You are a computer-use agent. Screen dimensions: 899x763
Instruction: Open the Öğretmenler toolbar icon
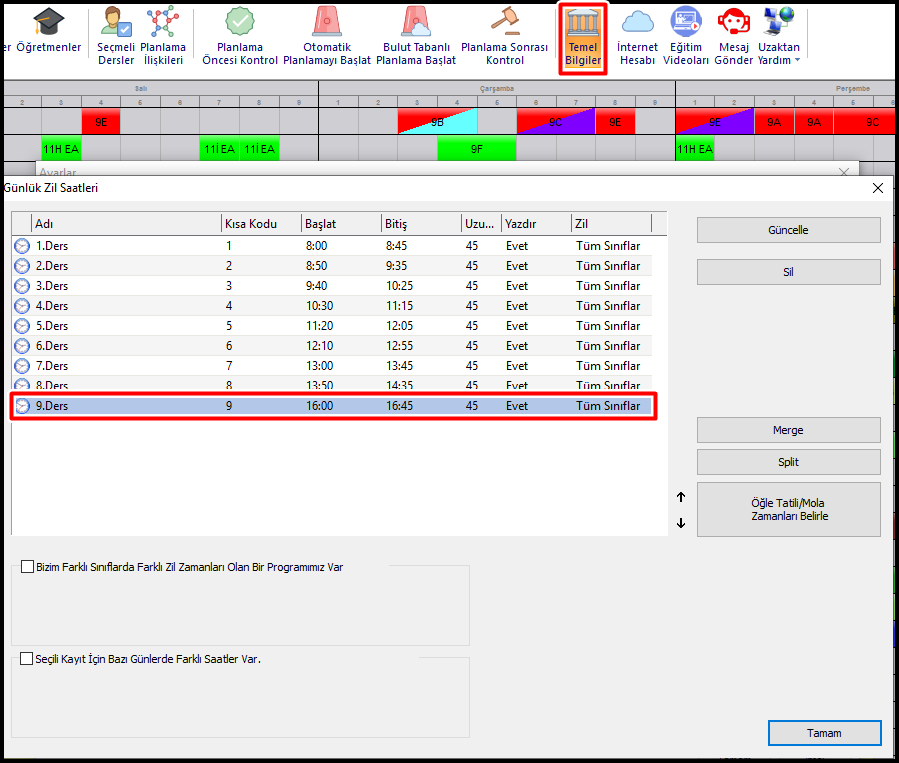[x=48, y=32]
